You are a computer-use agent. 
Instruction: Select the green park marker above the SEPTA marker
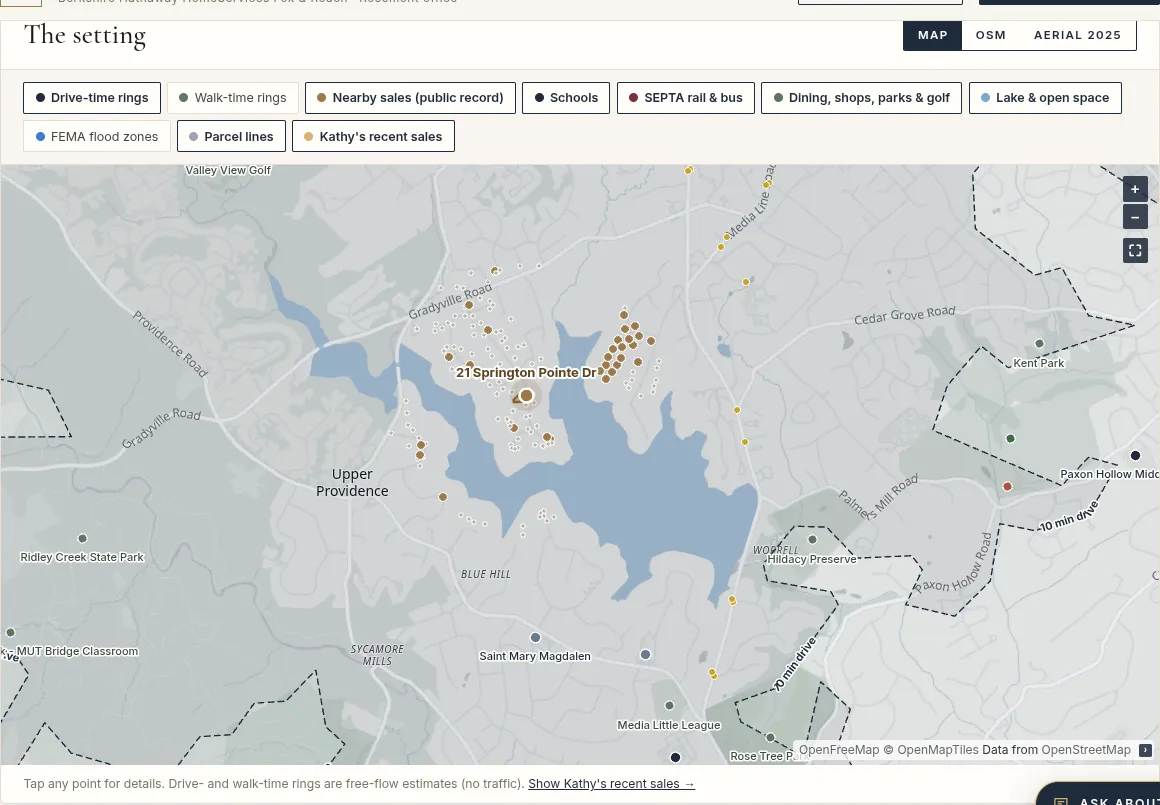coord(1011,439)
